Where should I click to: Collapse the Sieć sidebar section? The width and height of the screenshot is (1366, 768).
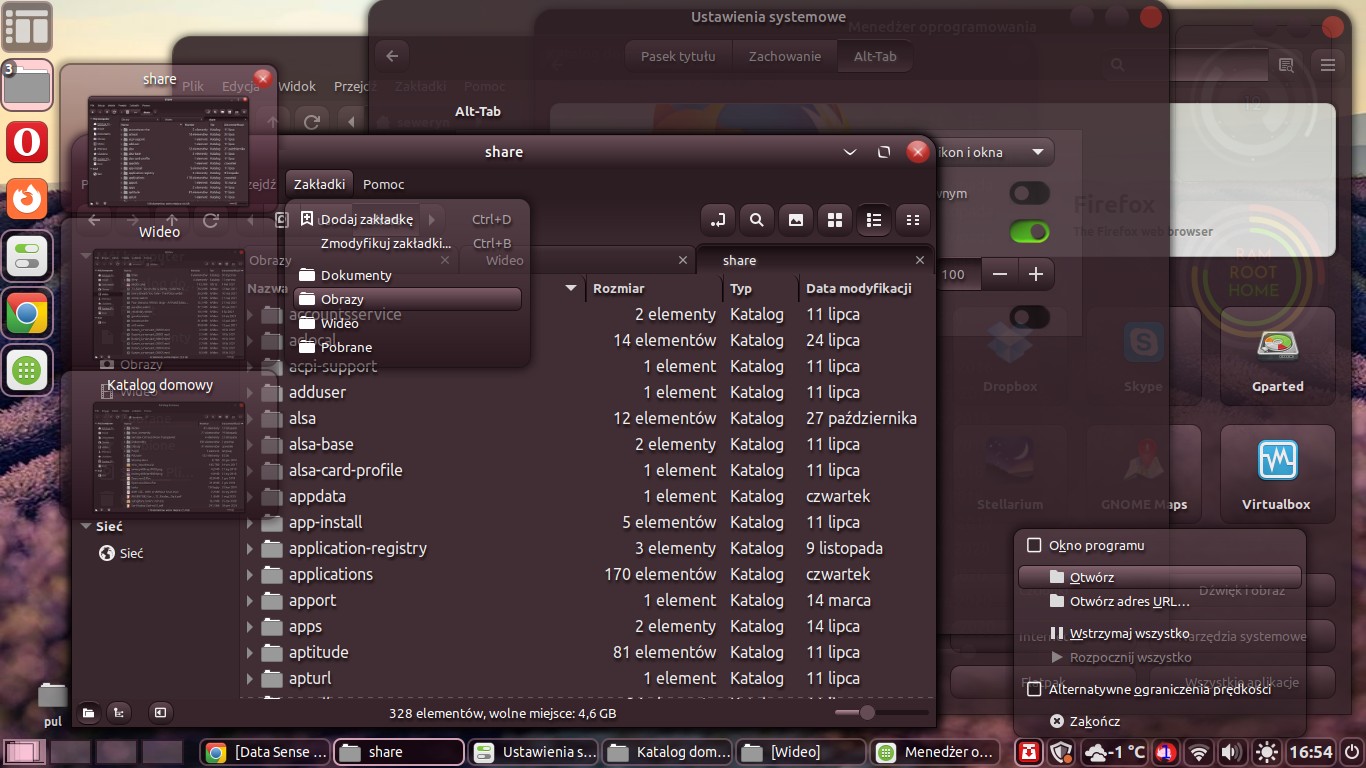coord(86,526)
